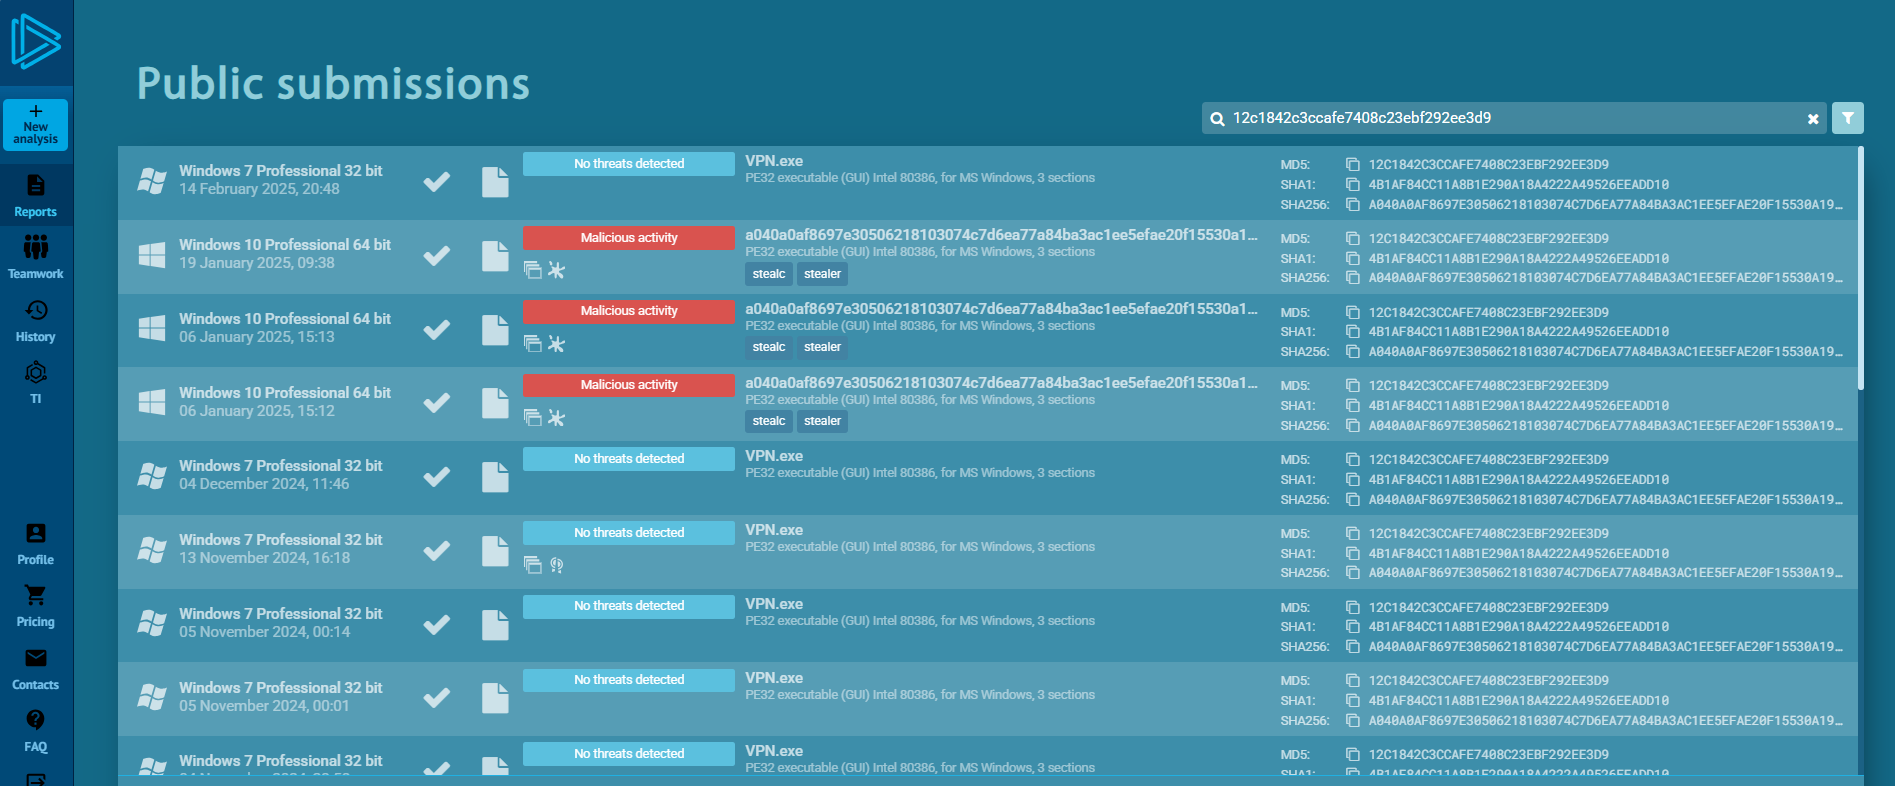Copy SHA1 of the 14 February 2025 submission

coord(1353,185)
